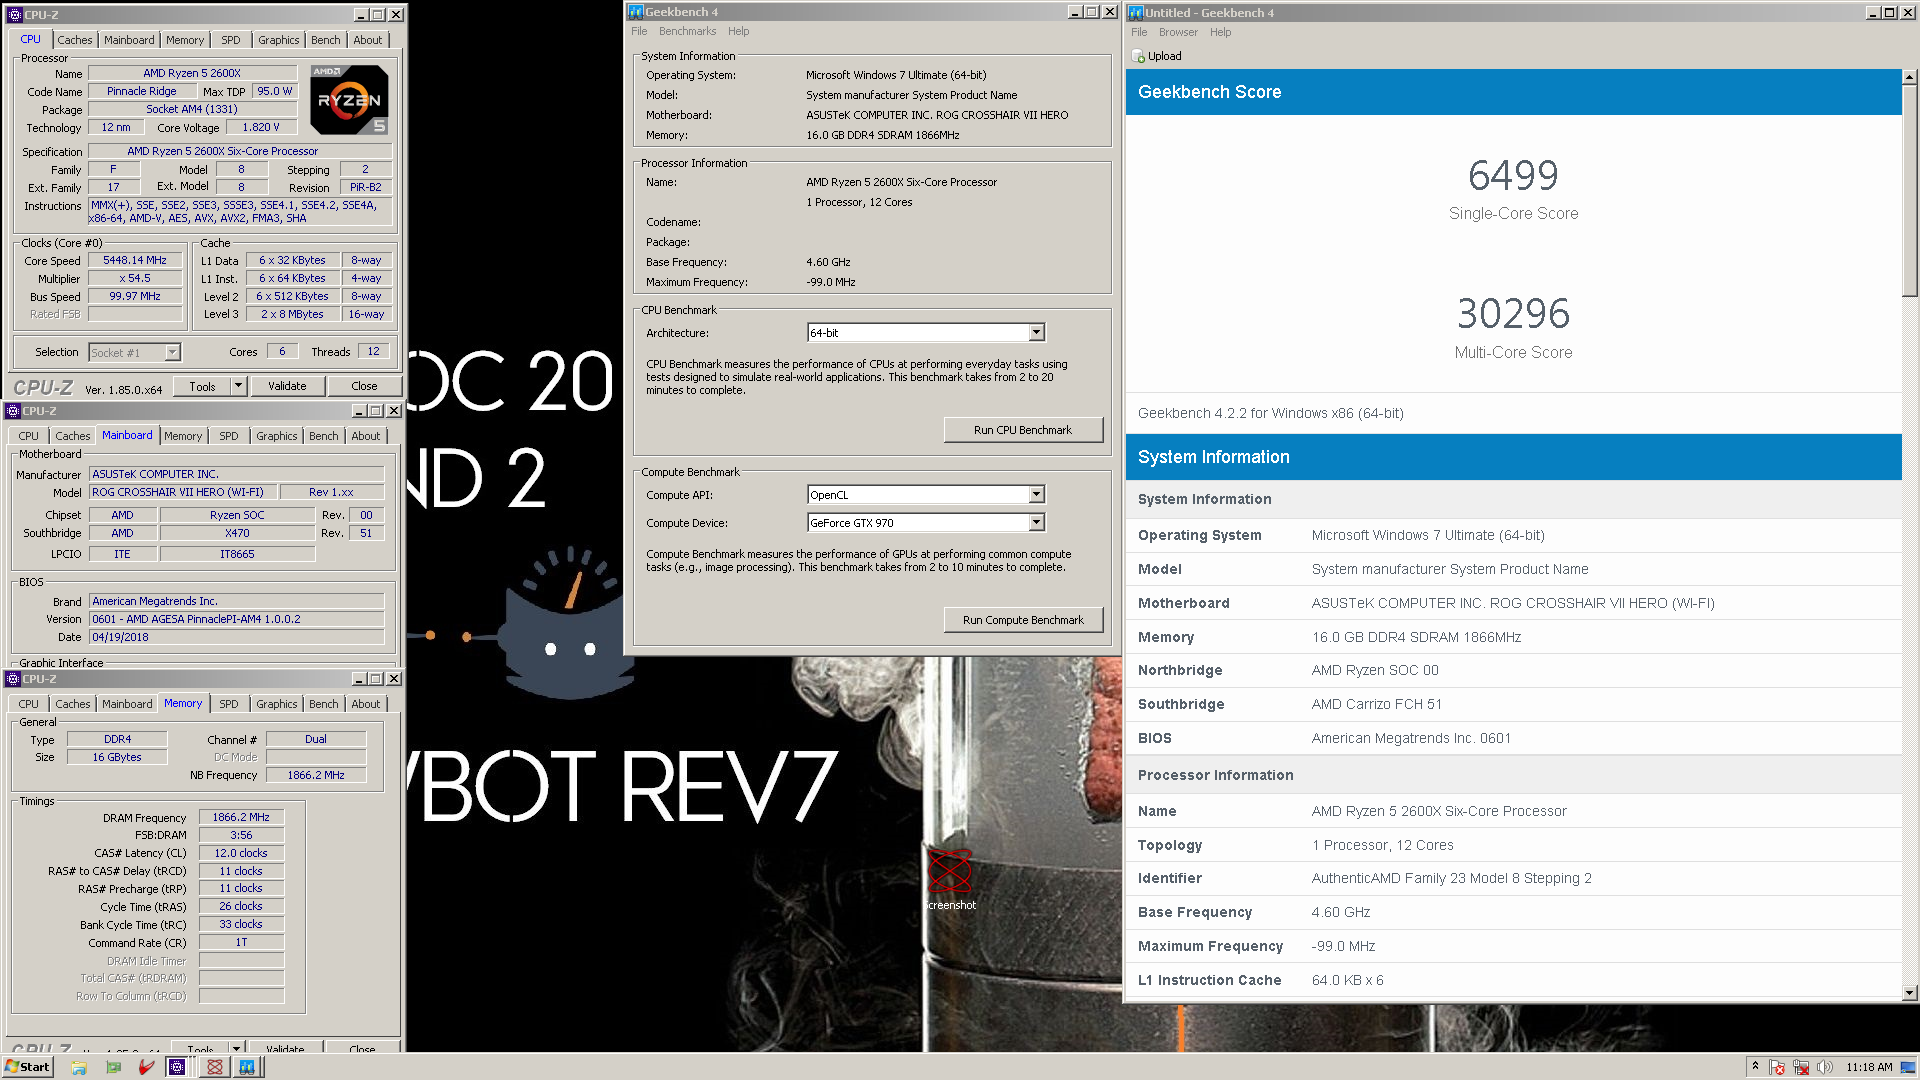The width and height of the screenshot is (1920, 1080).
Task: Open the About tab in the Memory CPU-Z window
Action: [x=365, y=704]
